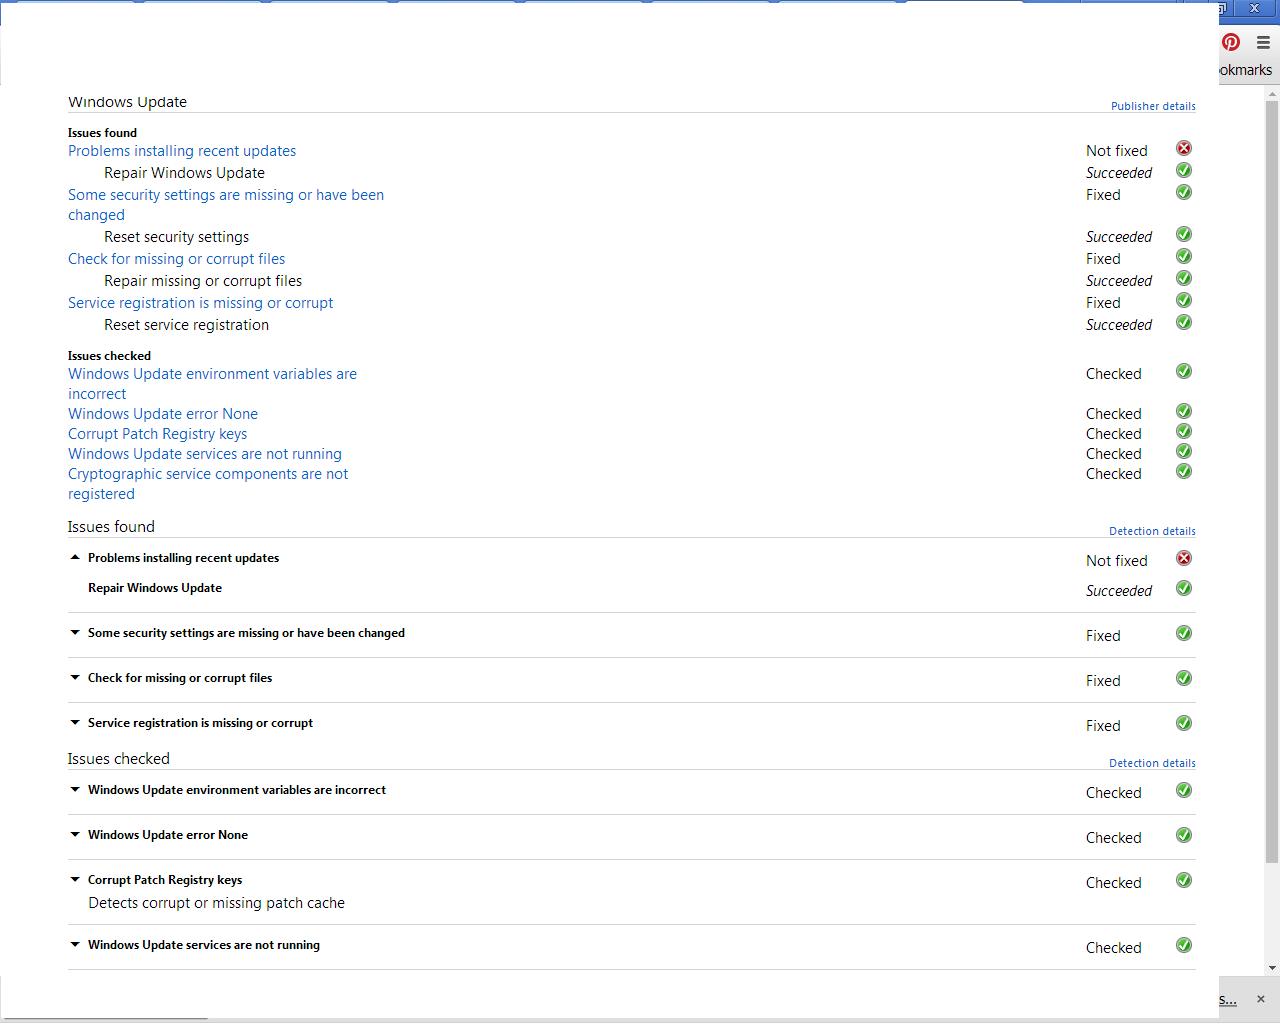Click the scrollbar up arrow
The width and height of the screenshot is (1280, 1024).
click(1272, 93)
